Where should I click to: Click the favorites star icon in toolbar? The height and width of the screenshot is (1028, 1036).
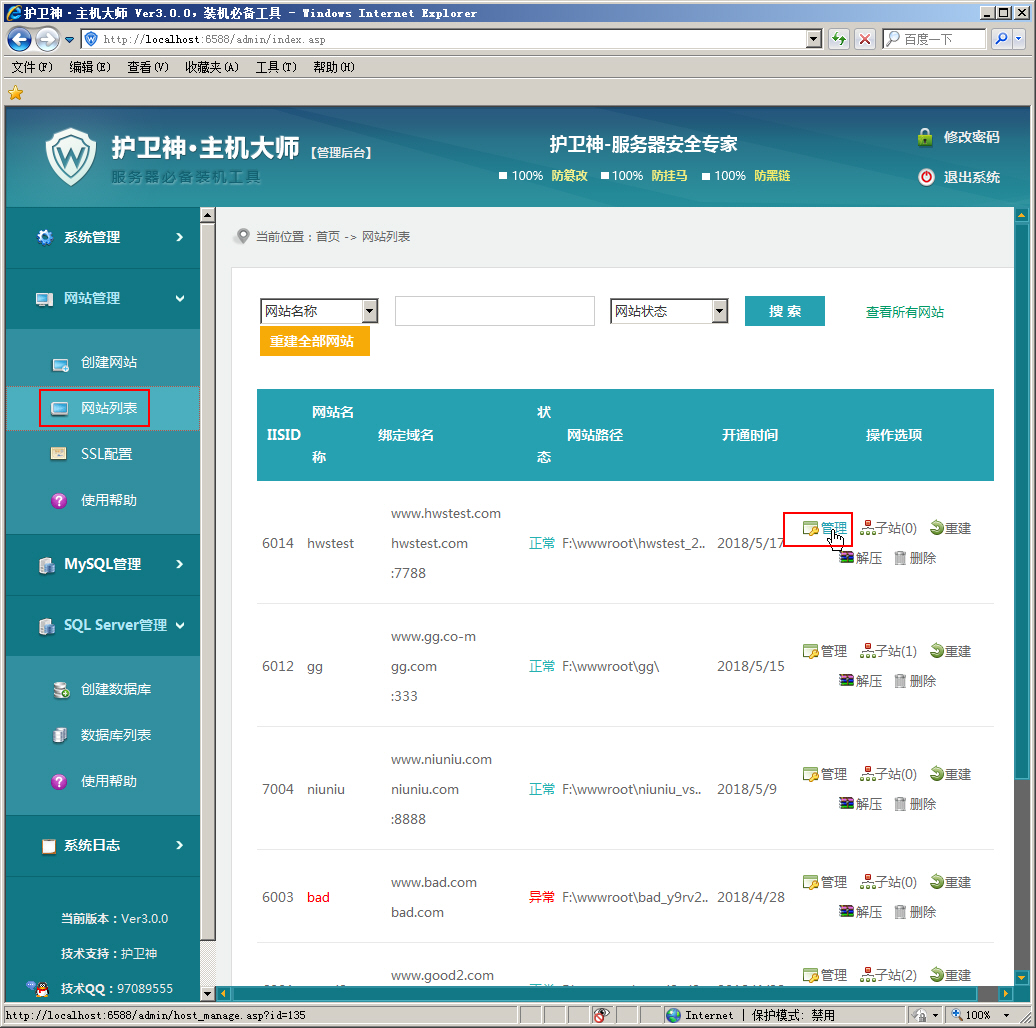[x=15, y=93]
